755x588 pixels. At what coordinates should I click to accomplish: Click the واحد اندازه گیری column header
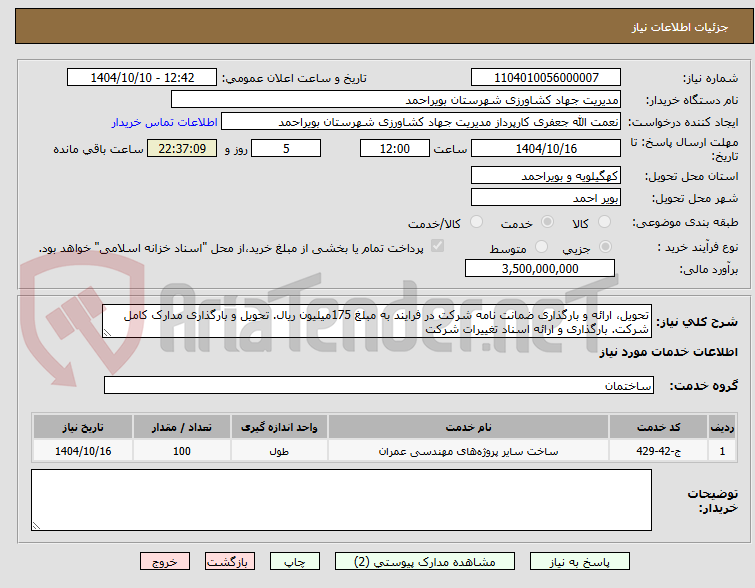(x=279, y=427)
